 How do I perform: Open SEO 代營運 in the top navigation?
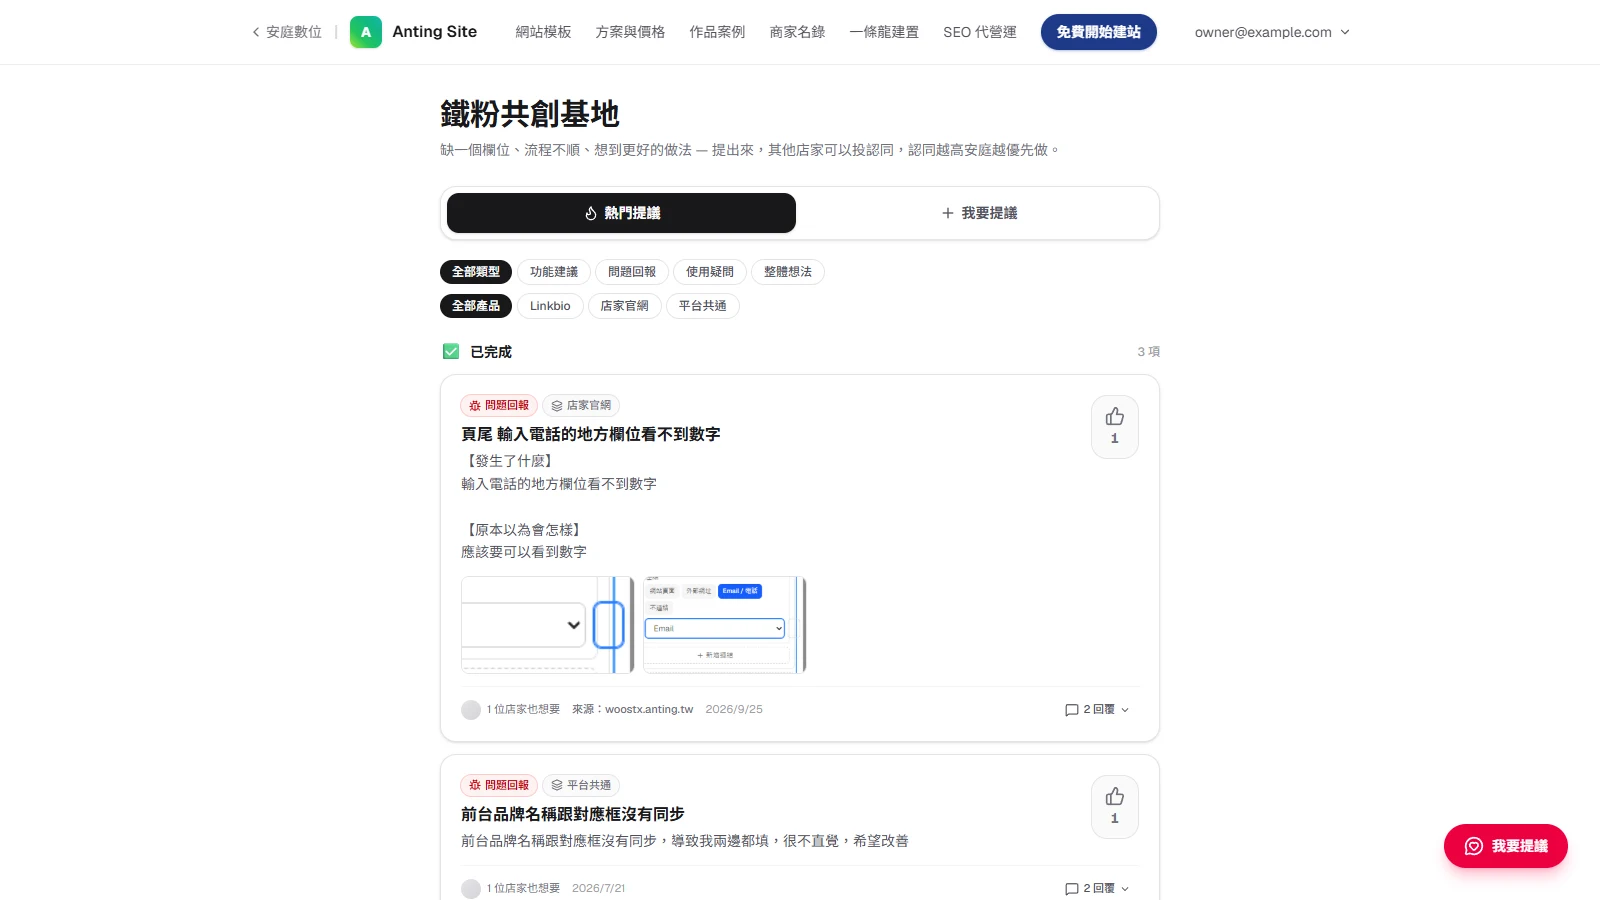click(980, 32)
